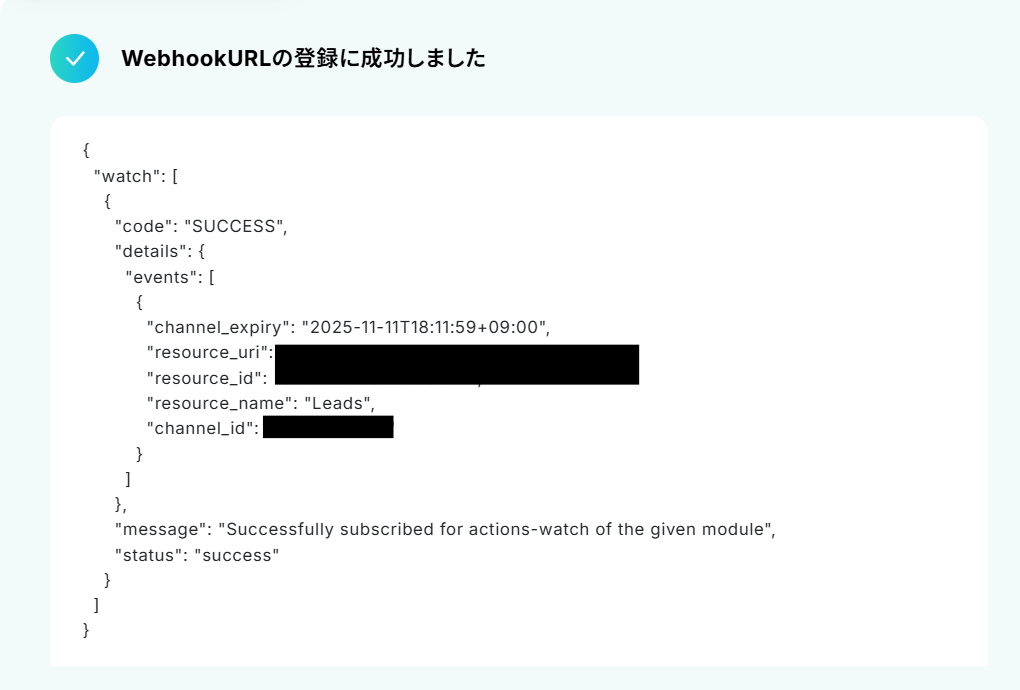The width and height of the screenshot is (1020, 690).
Task: Click the "channel_expiry" key label
Action: (218, 327)
